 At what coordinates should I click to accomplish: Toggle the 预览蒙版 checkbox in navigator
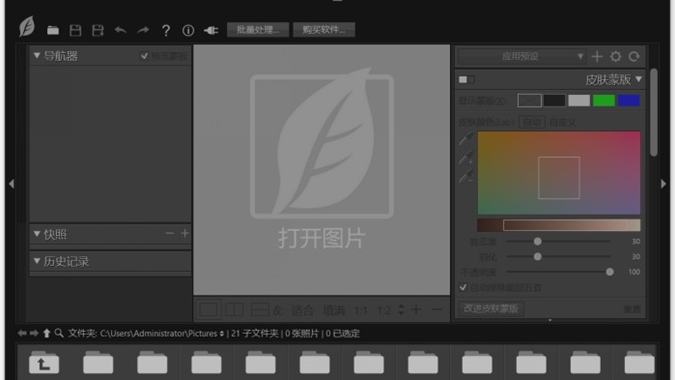[x=144, y=56]
